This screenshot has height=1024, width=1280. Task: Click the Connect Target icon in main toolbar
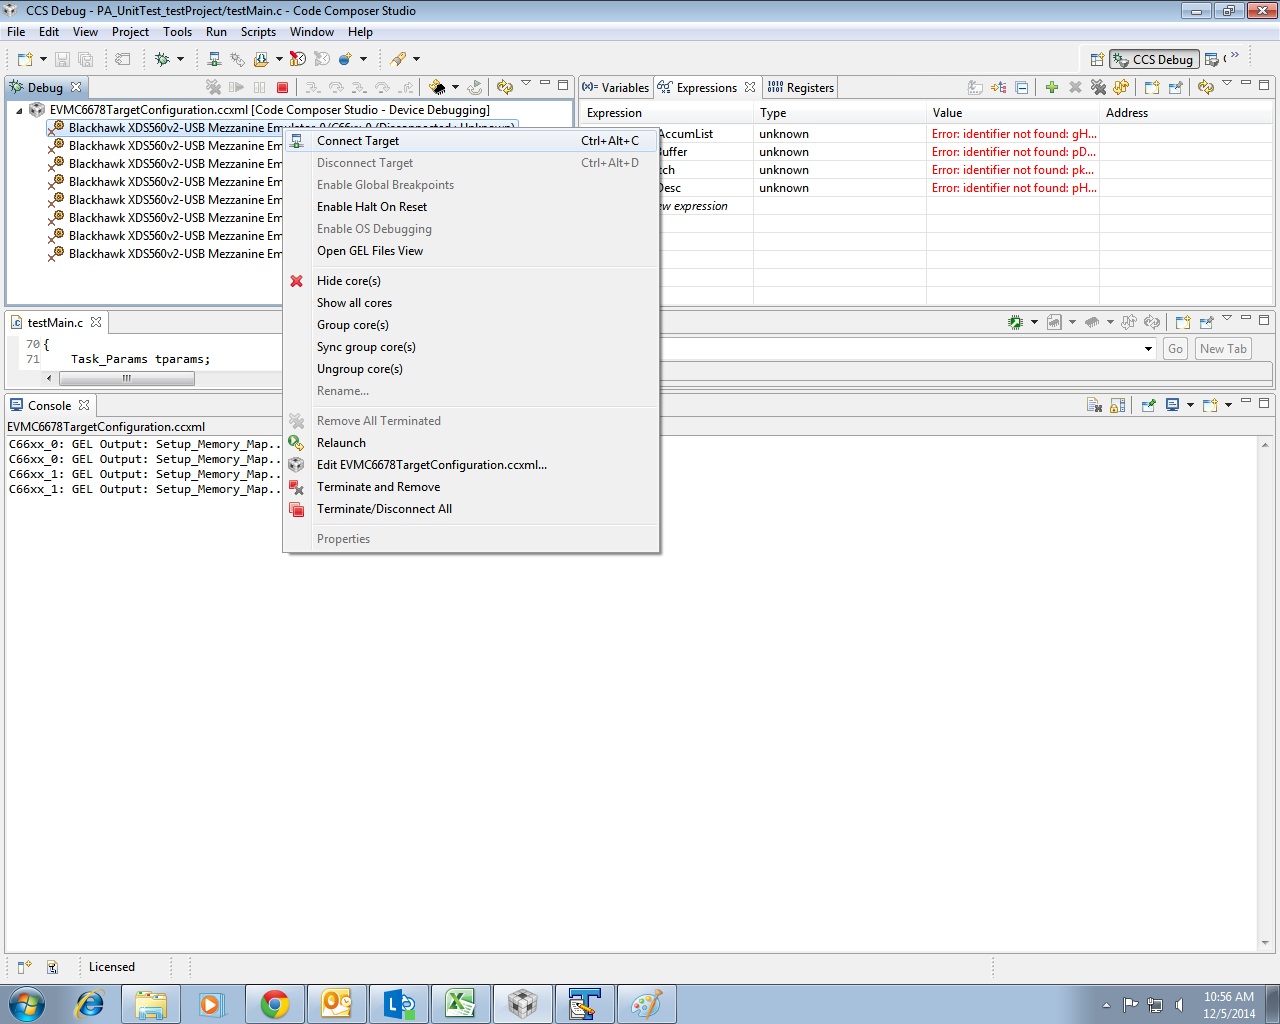coord(214,59)
